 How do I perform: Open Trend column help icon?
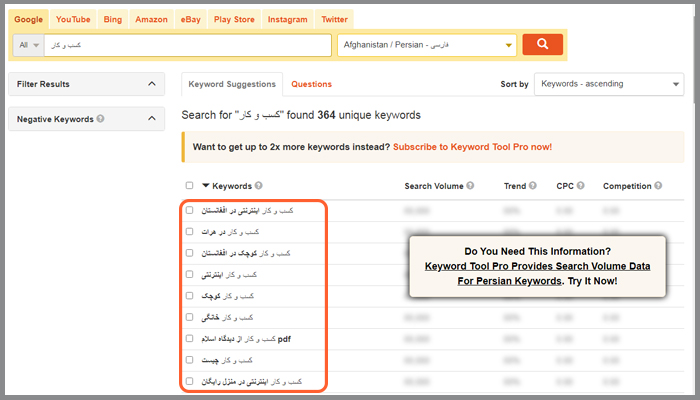[533, 185]
